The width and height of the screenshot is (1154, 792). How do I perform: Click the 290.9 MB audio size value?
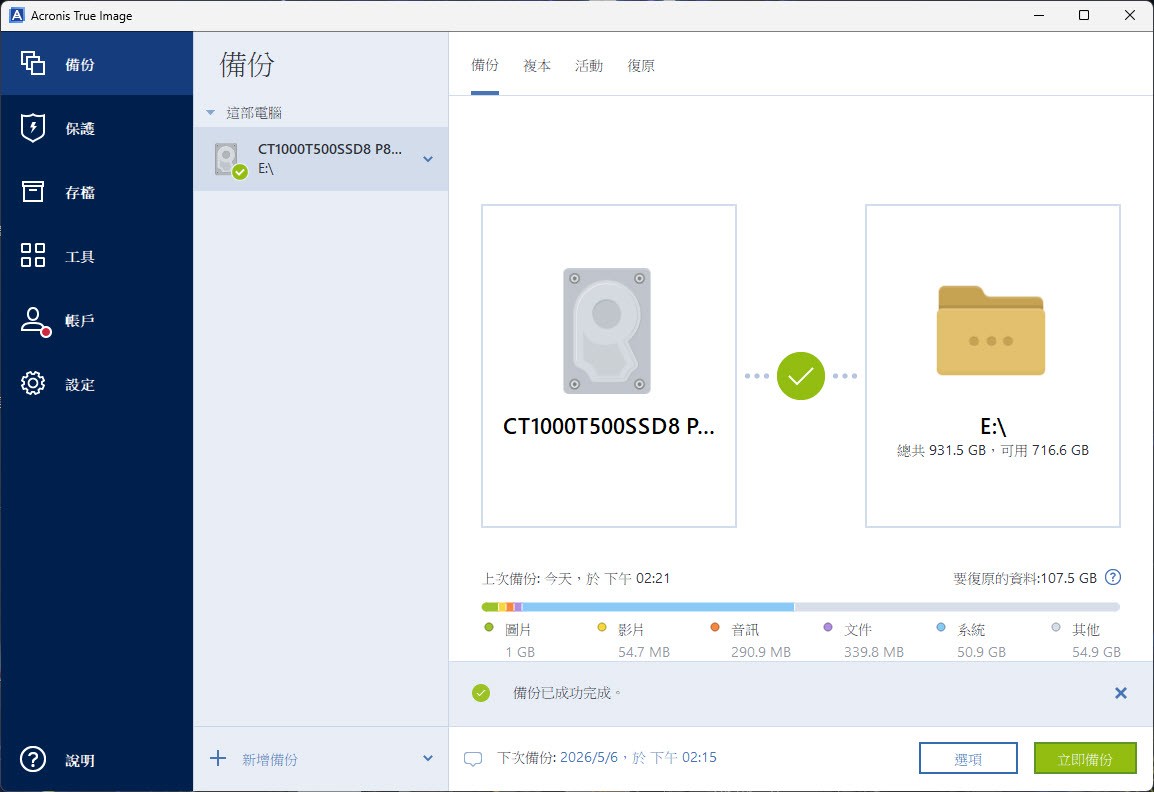point(761,652)
